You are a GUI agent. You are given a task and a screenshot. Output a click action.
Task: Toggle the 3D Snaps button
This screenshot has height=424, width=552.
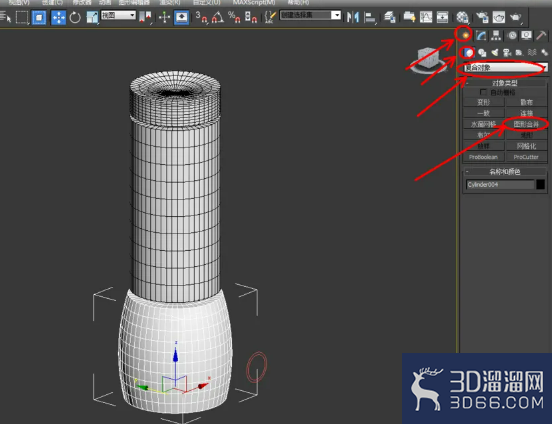pos(202,17)
